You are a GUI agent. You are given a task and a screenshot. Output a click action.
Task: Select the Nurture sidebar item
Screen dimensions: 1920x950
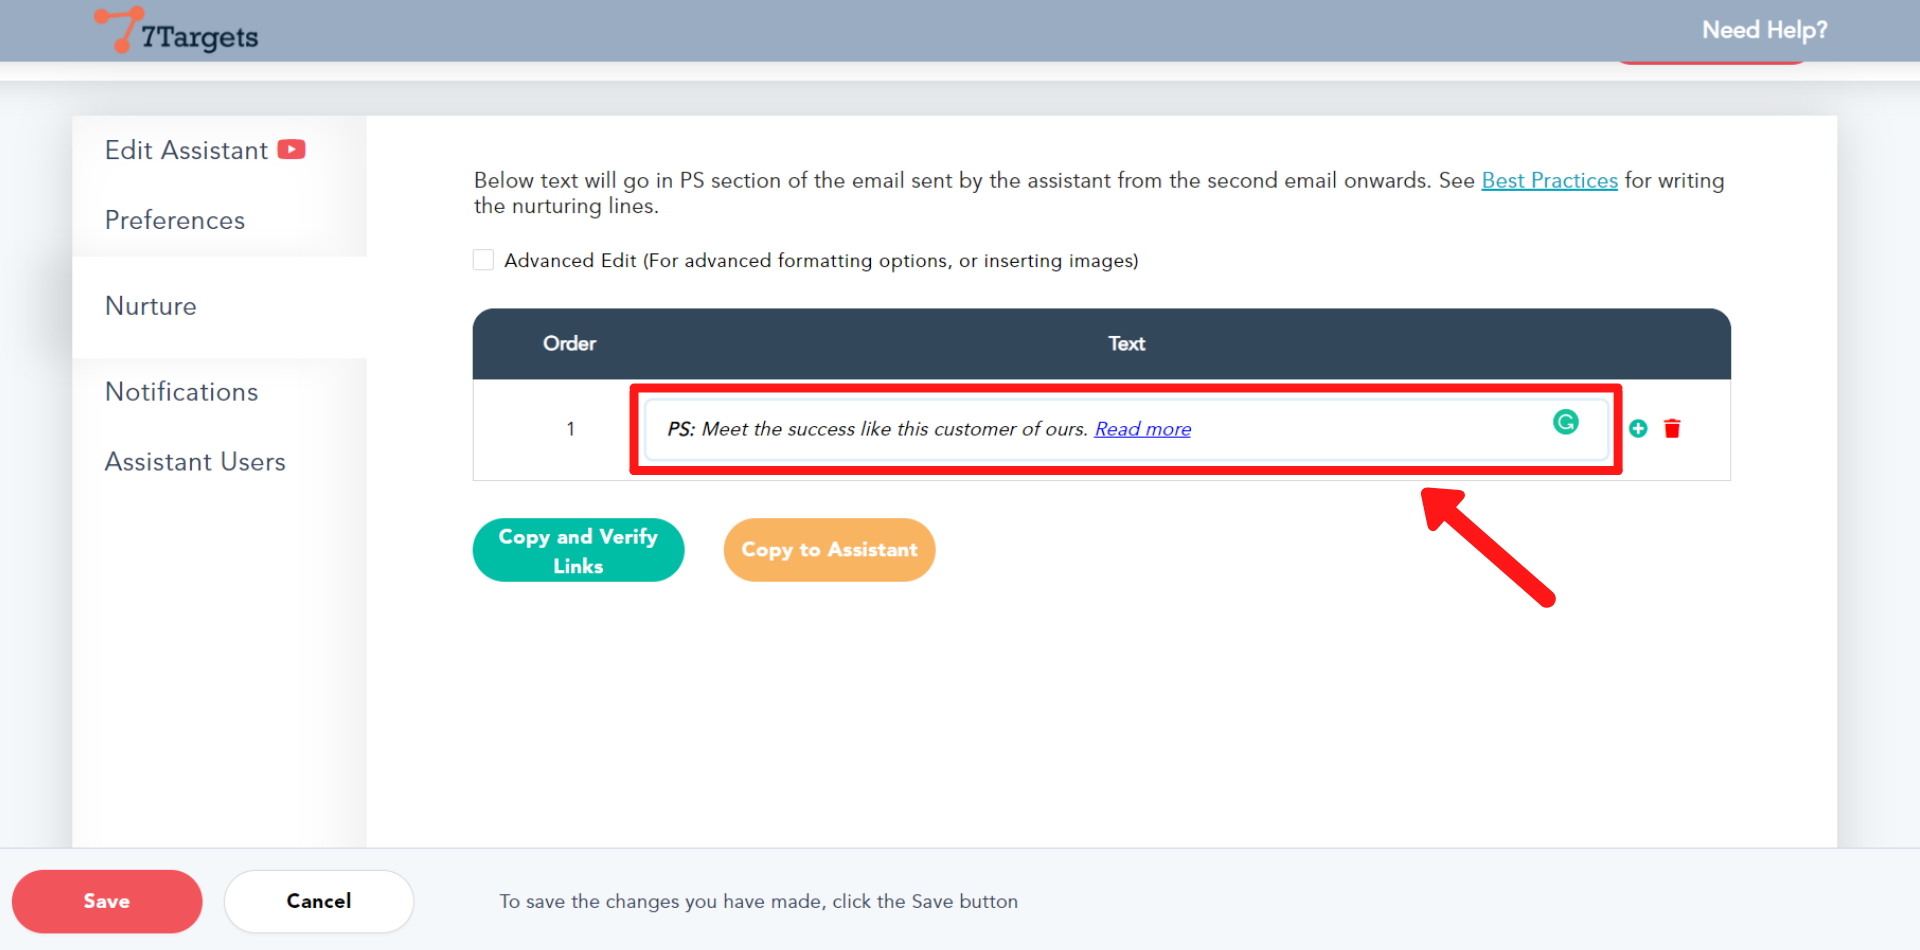point(151,306)
